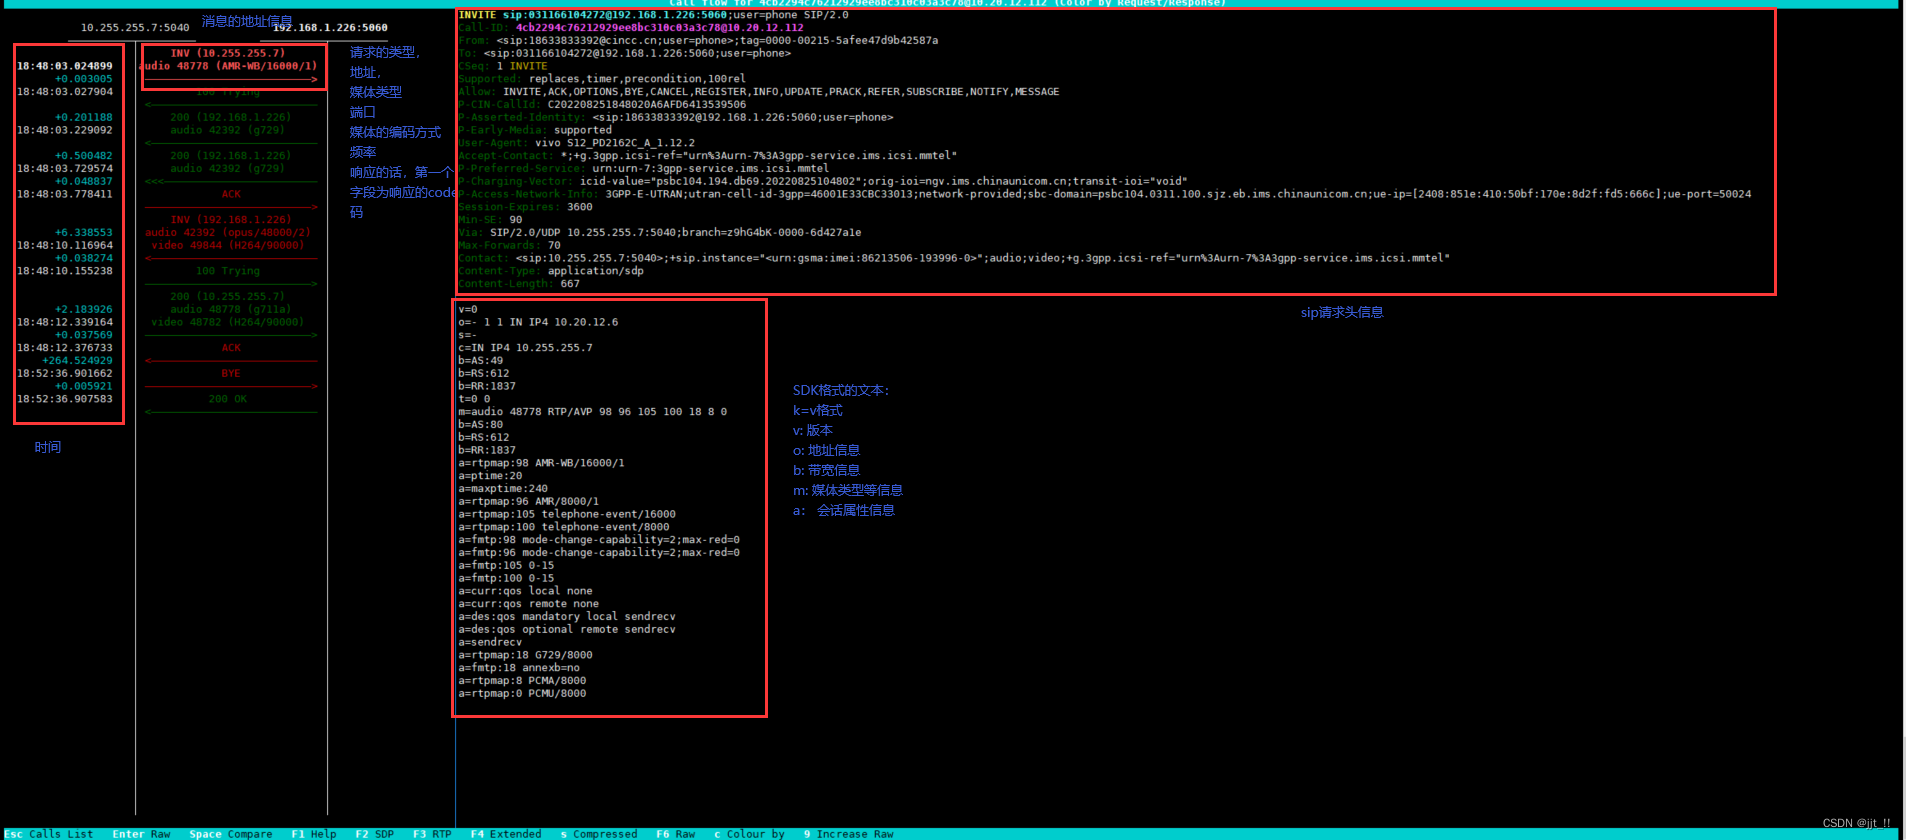1906x840 pixels.
Task: Click a=rtpmap:98 AMR-WB/16000/1 line
Action: pos(541,463)
